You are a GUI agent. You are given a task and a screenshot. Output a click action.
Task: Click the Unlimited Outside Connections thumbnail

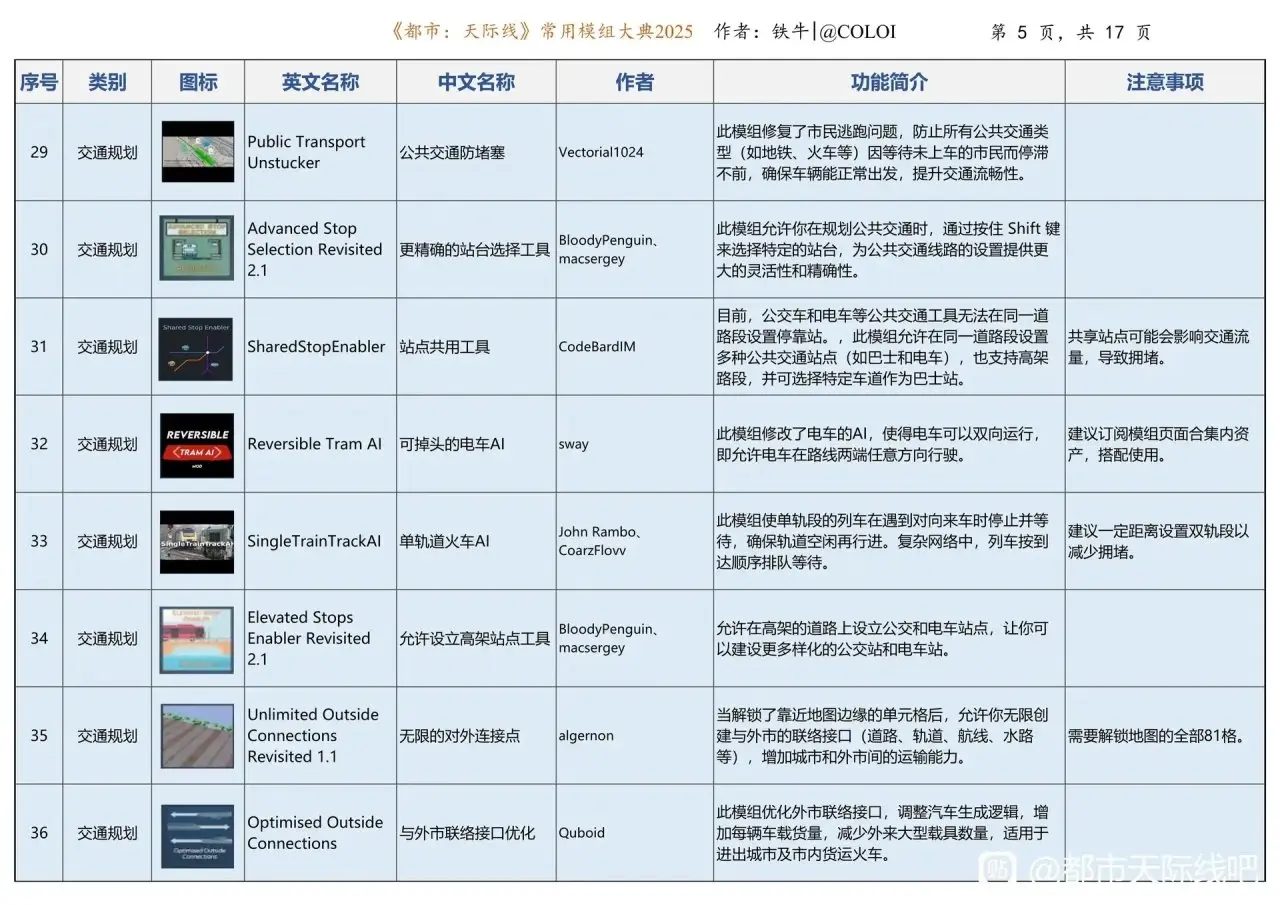point(197,736)
